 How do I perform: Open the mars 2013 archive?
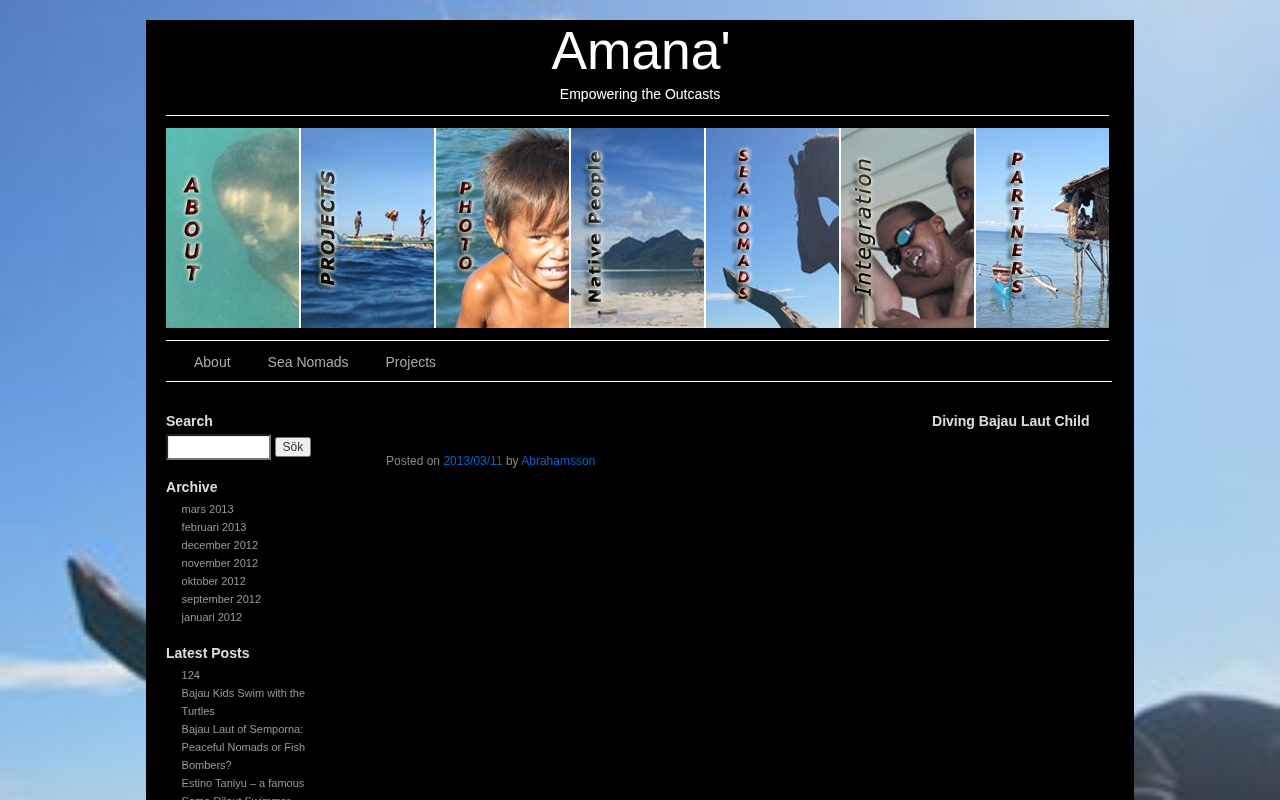tap(207, 509)
